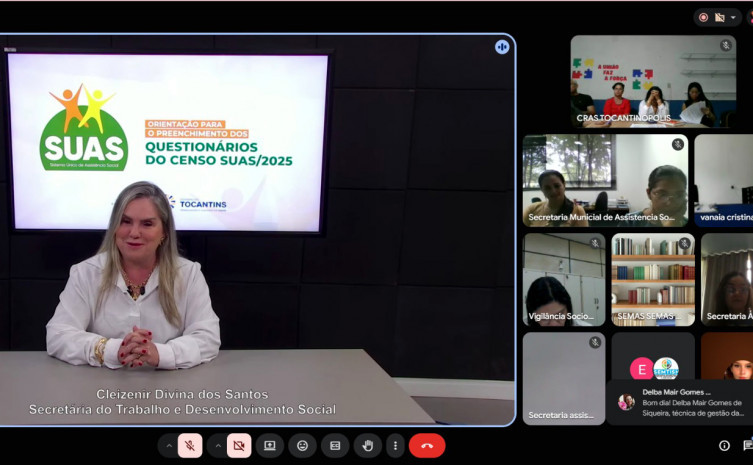Click the present screen icon
753x465 pixels.
(270, 446)
